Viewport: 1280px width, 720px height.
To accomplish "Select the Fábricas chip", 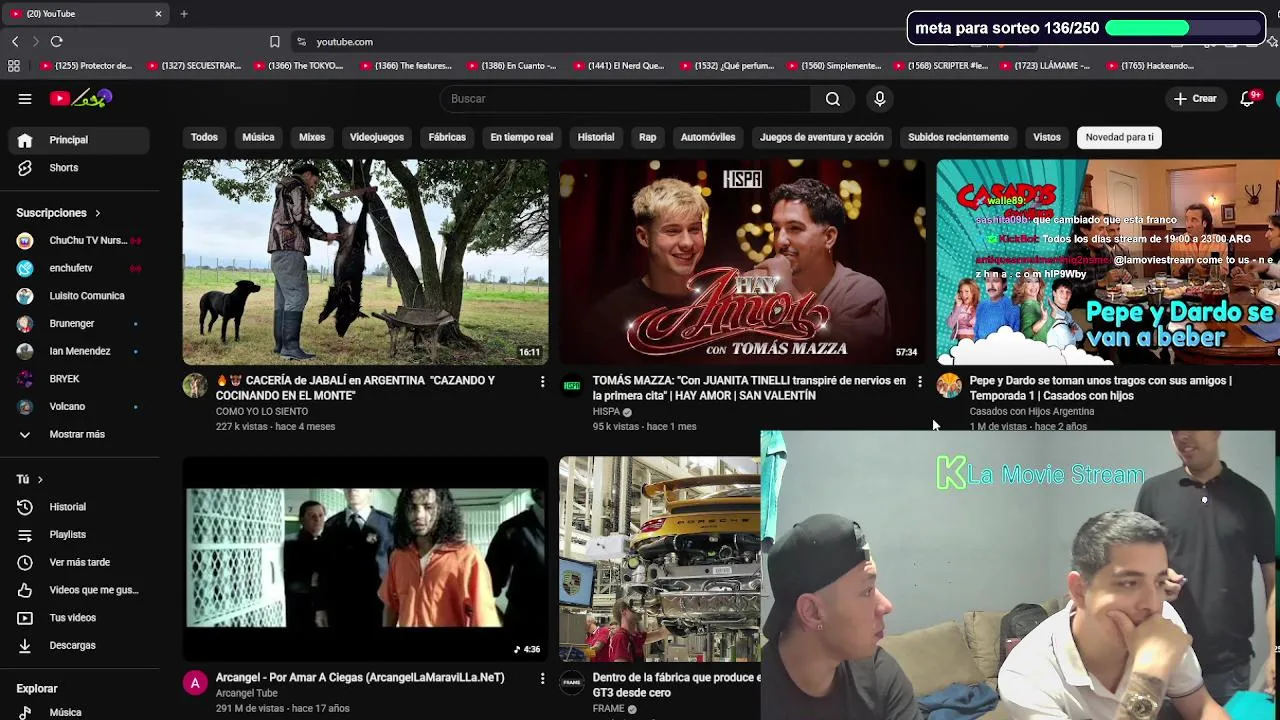I will (x=447, y=137).
